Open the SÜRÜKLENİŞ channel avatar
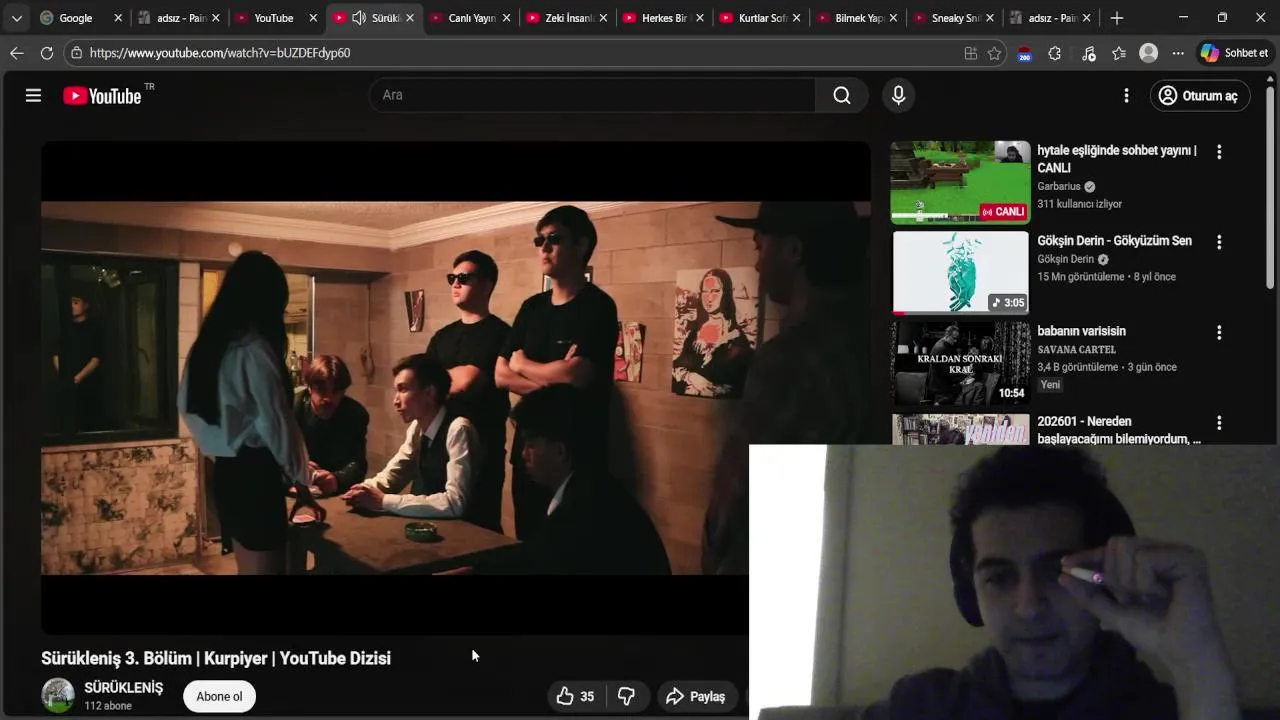This screenshot has width=1280, height=720. point(58,695)
